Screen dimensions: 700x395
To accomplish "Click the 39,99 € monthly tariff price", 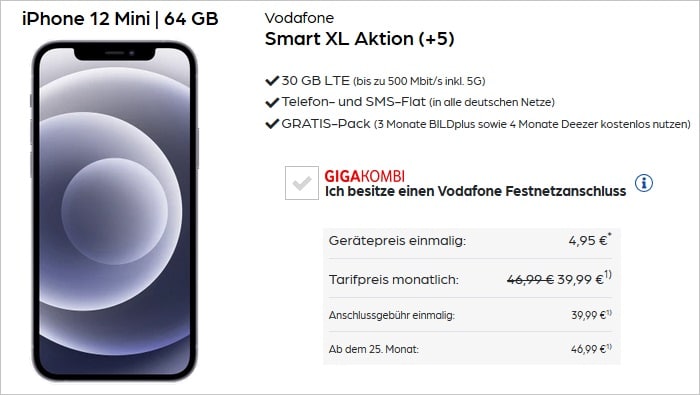I will [x=580, y=280].
